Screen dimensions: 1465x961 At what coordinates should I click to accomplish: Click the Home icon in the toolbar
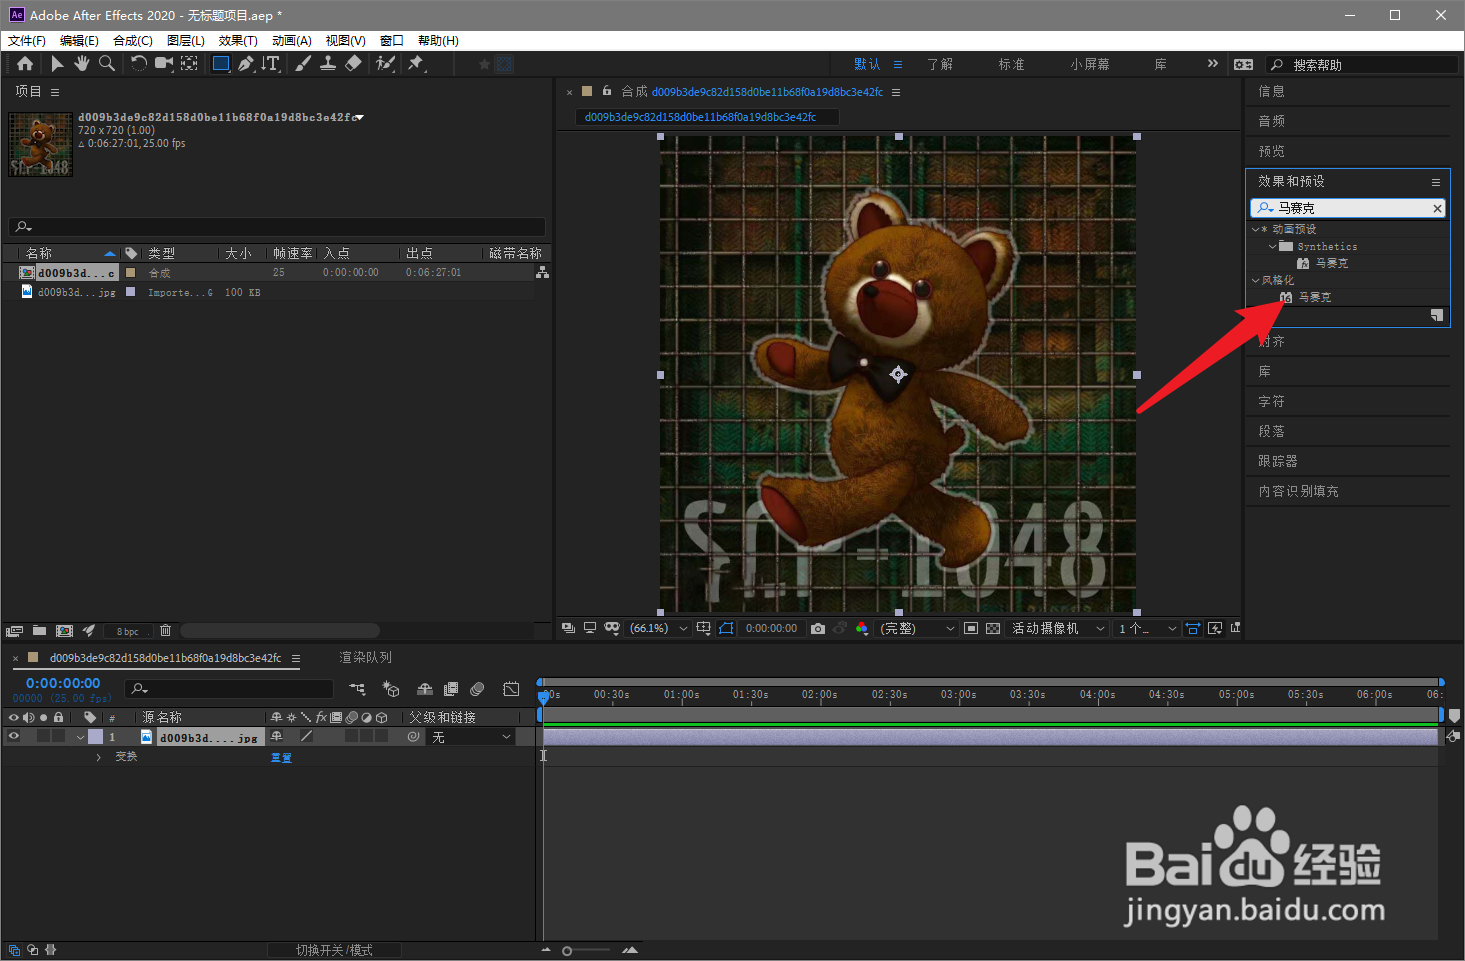coord(25,64)
